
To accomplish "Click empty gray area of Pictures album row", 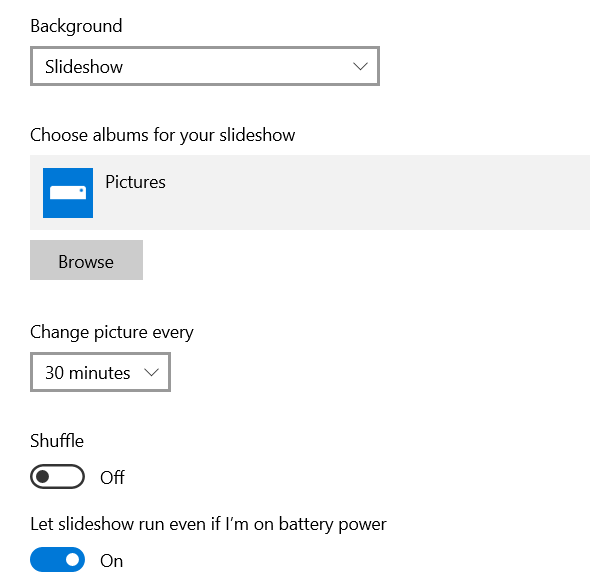I will pos(376,192).
